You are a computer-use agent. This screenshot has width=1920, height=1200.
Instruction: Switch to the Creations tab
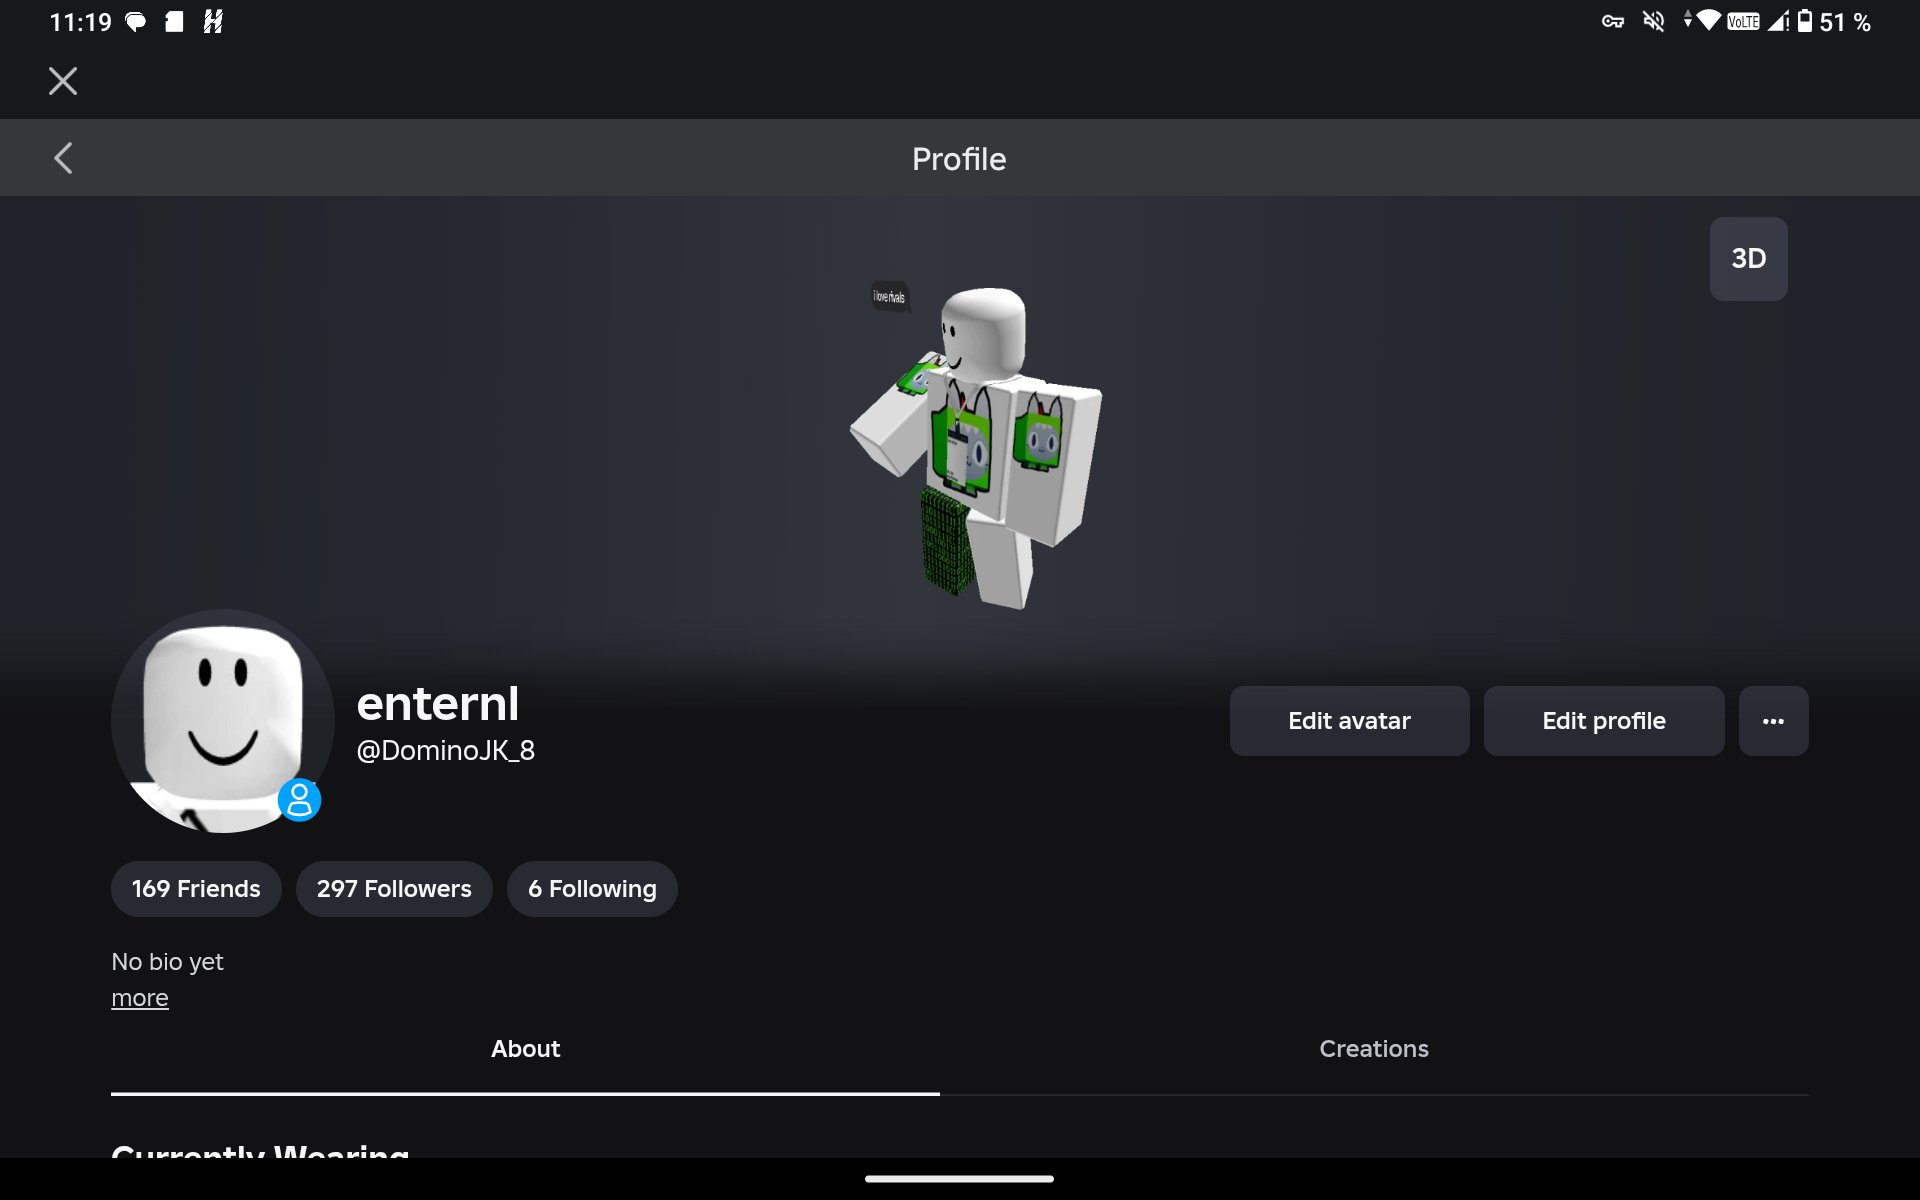[x=1374, y=1049]
